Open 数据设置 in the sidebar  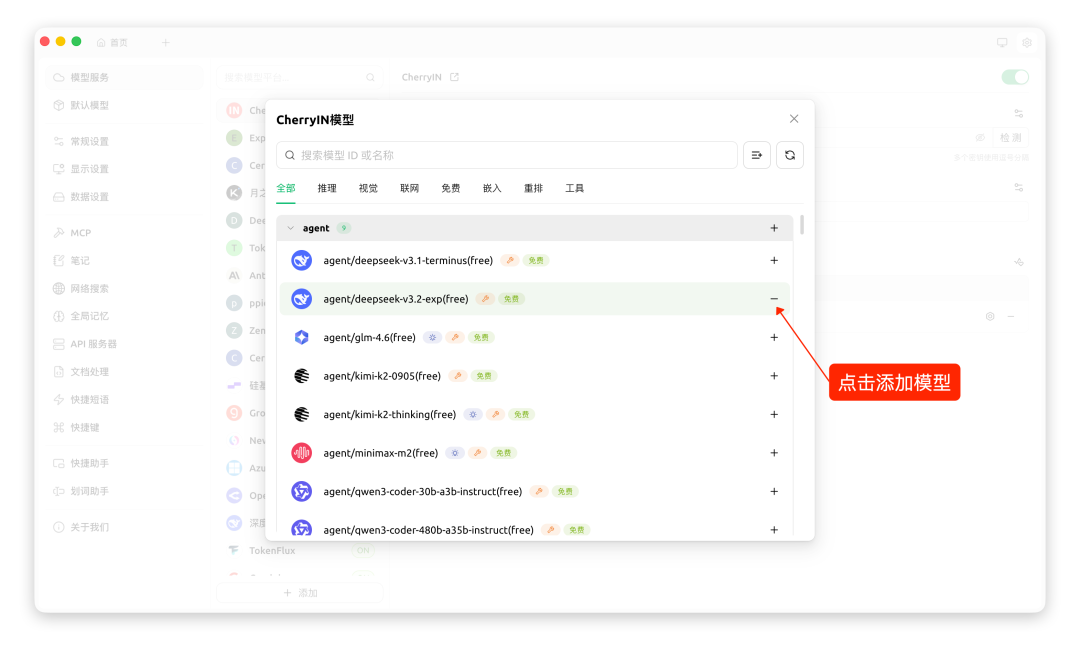[x=124, y=197]
